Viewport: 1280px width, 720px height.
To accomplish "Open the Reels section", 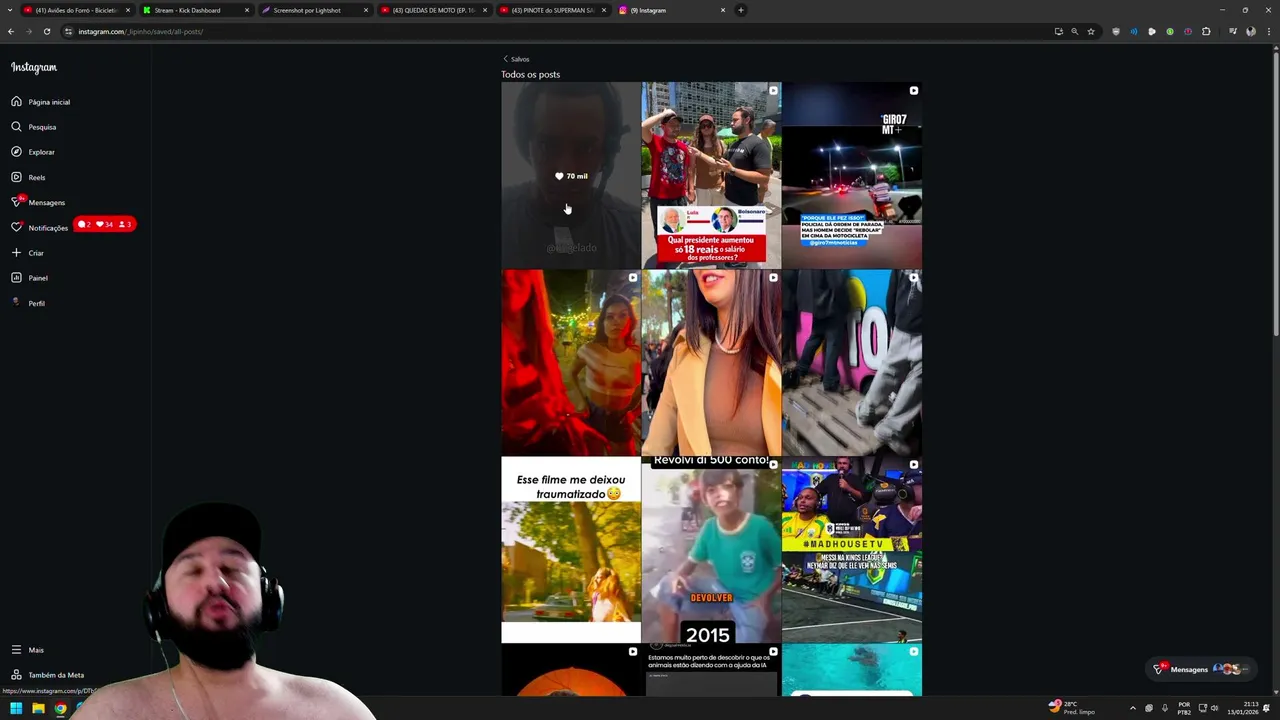I will [28, 177].
